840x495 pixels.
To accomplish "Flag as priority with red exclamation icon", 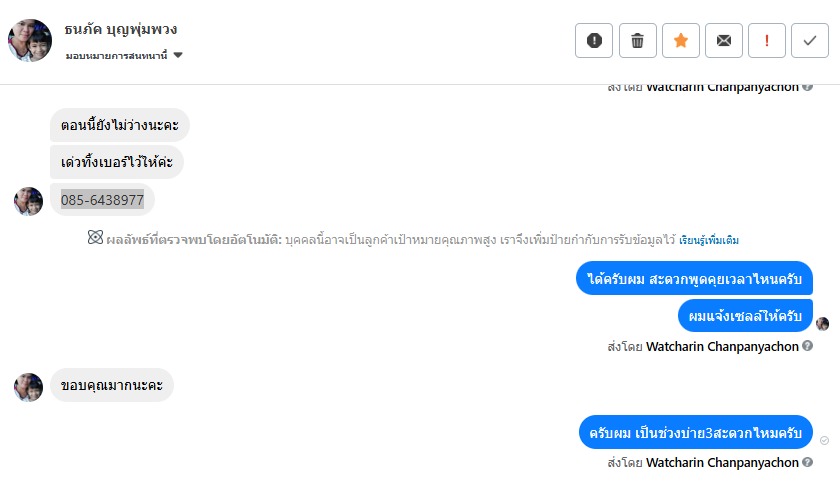I will tap(767, 41).
